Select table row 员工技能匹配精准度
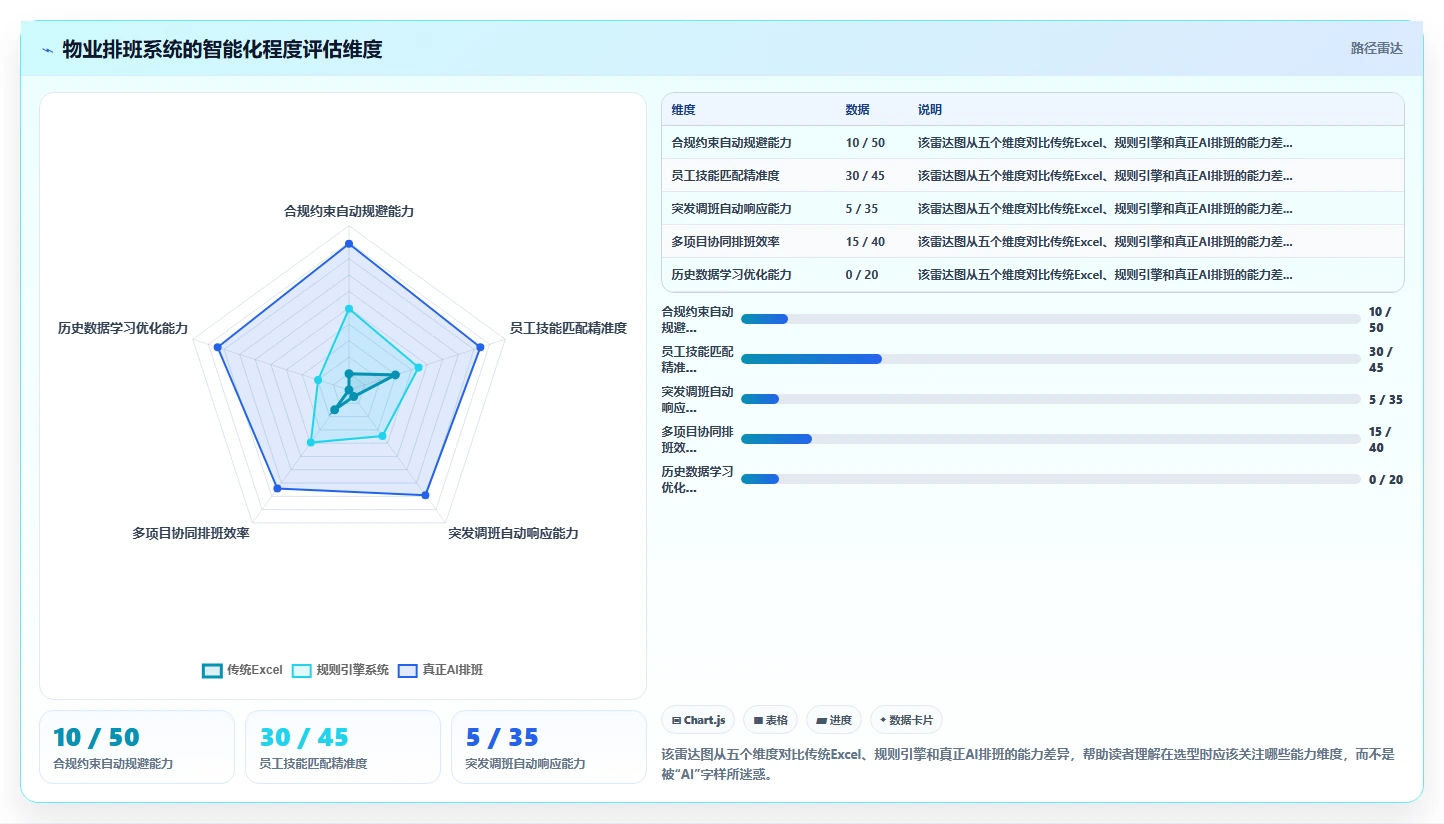 click(x=1033, y=175)
